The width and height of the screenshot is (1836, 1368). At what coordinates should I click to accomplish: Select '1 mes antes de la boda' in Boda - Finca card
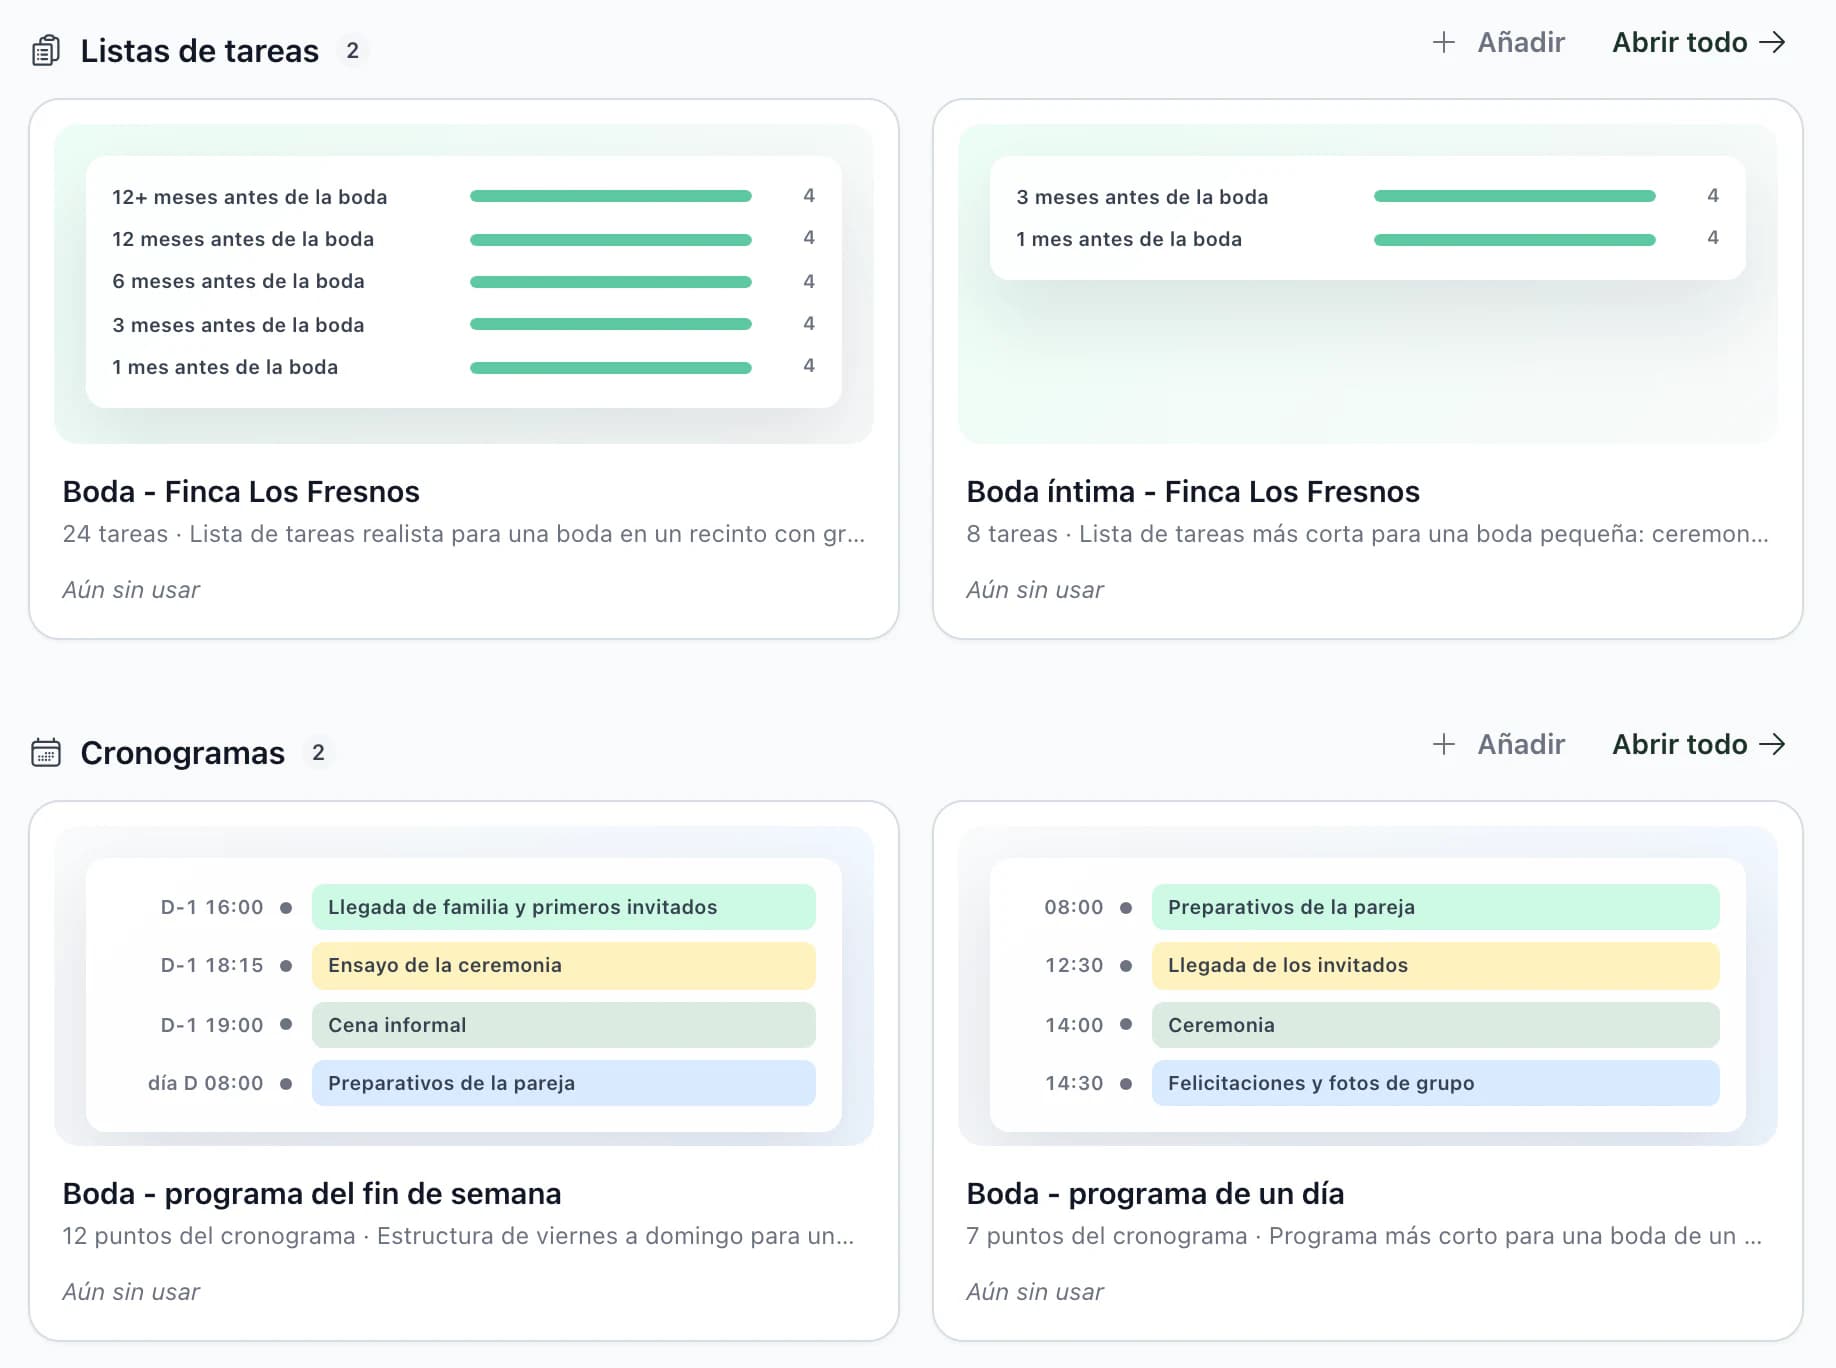tap(225, 367)
